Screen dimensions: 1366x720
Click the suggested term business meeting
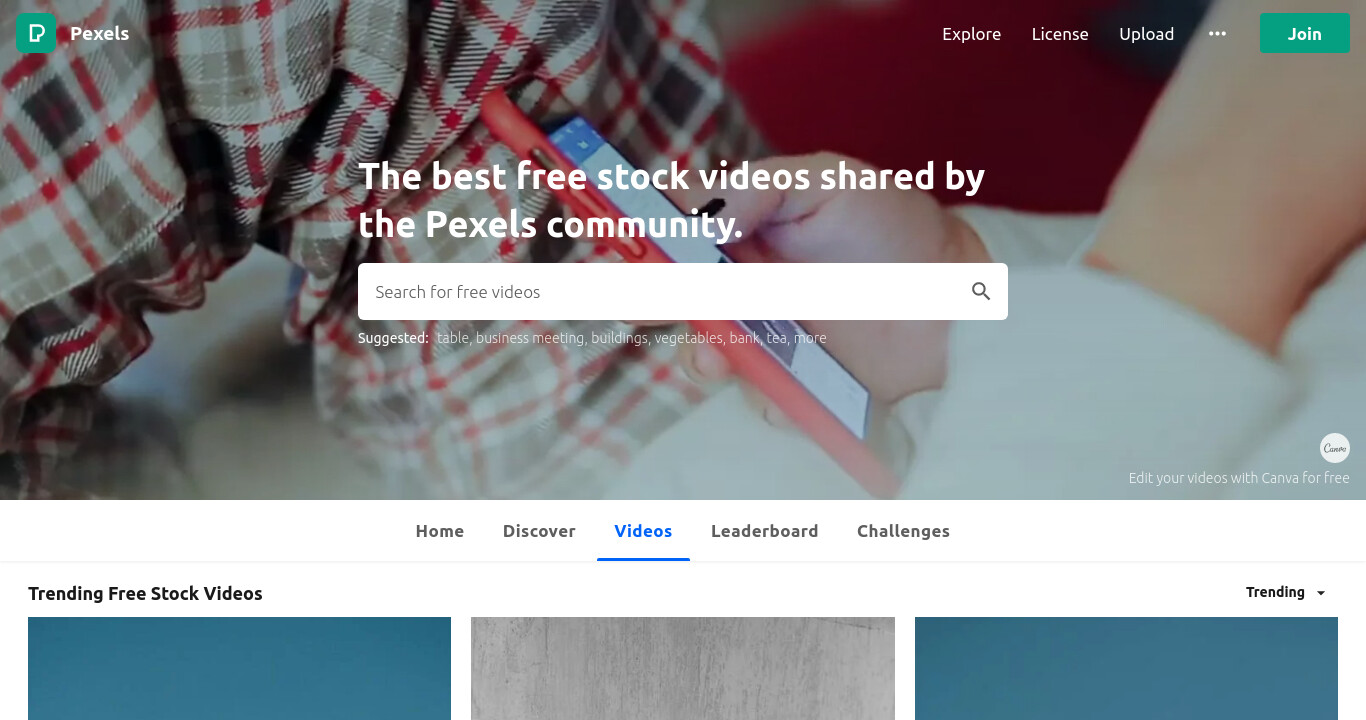tap(530, 338)
